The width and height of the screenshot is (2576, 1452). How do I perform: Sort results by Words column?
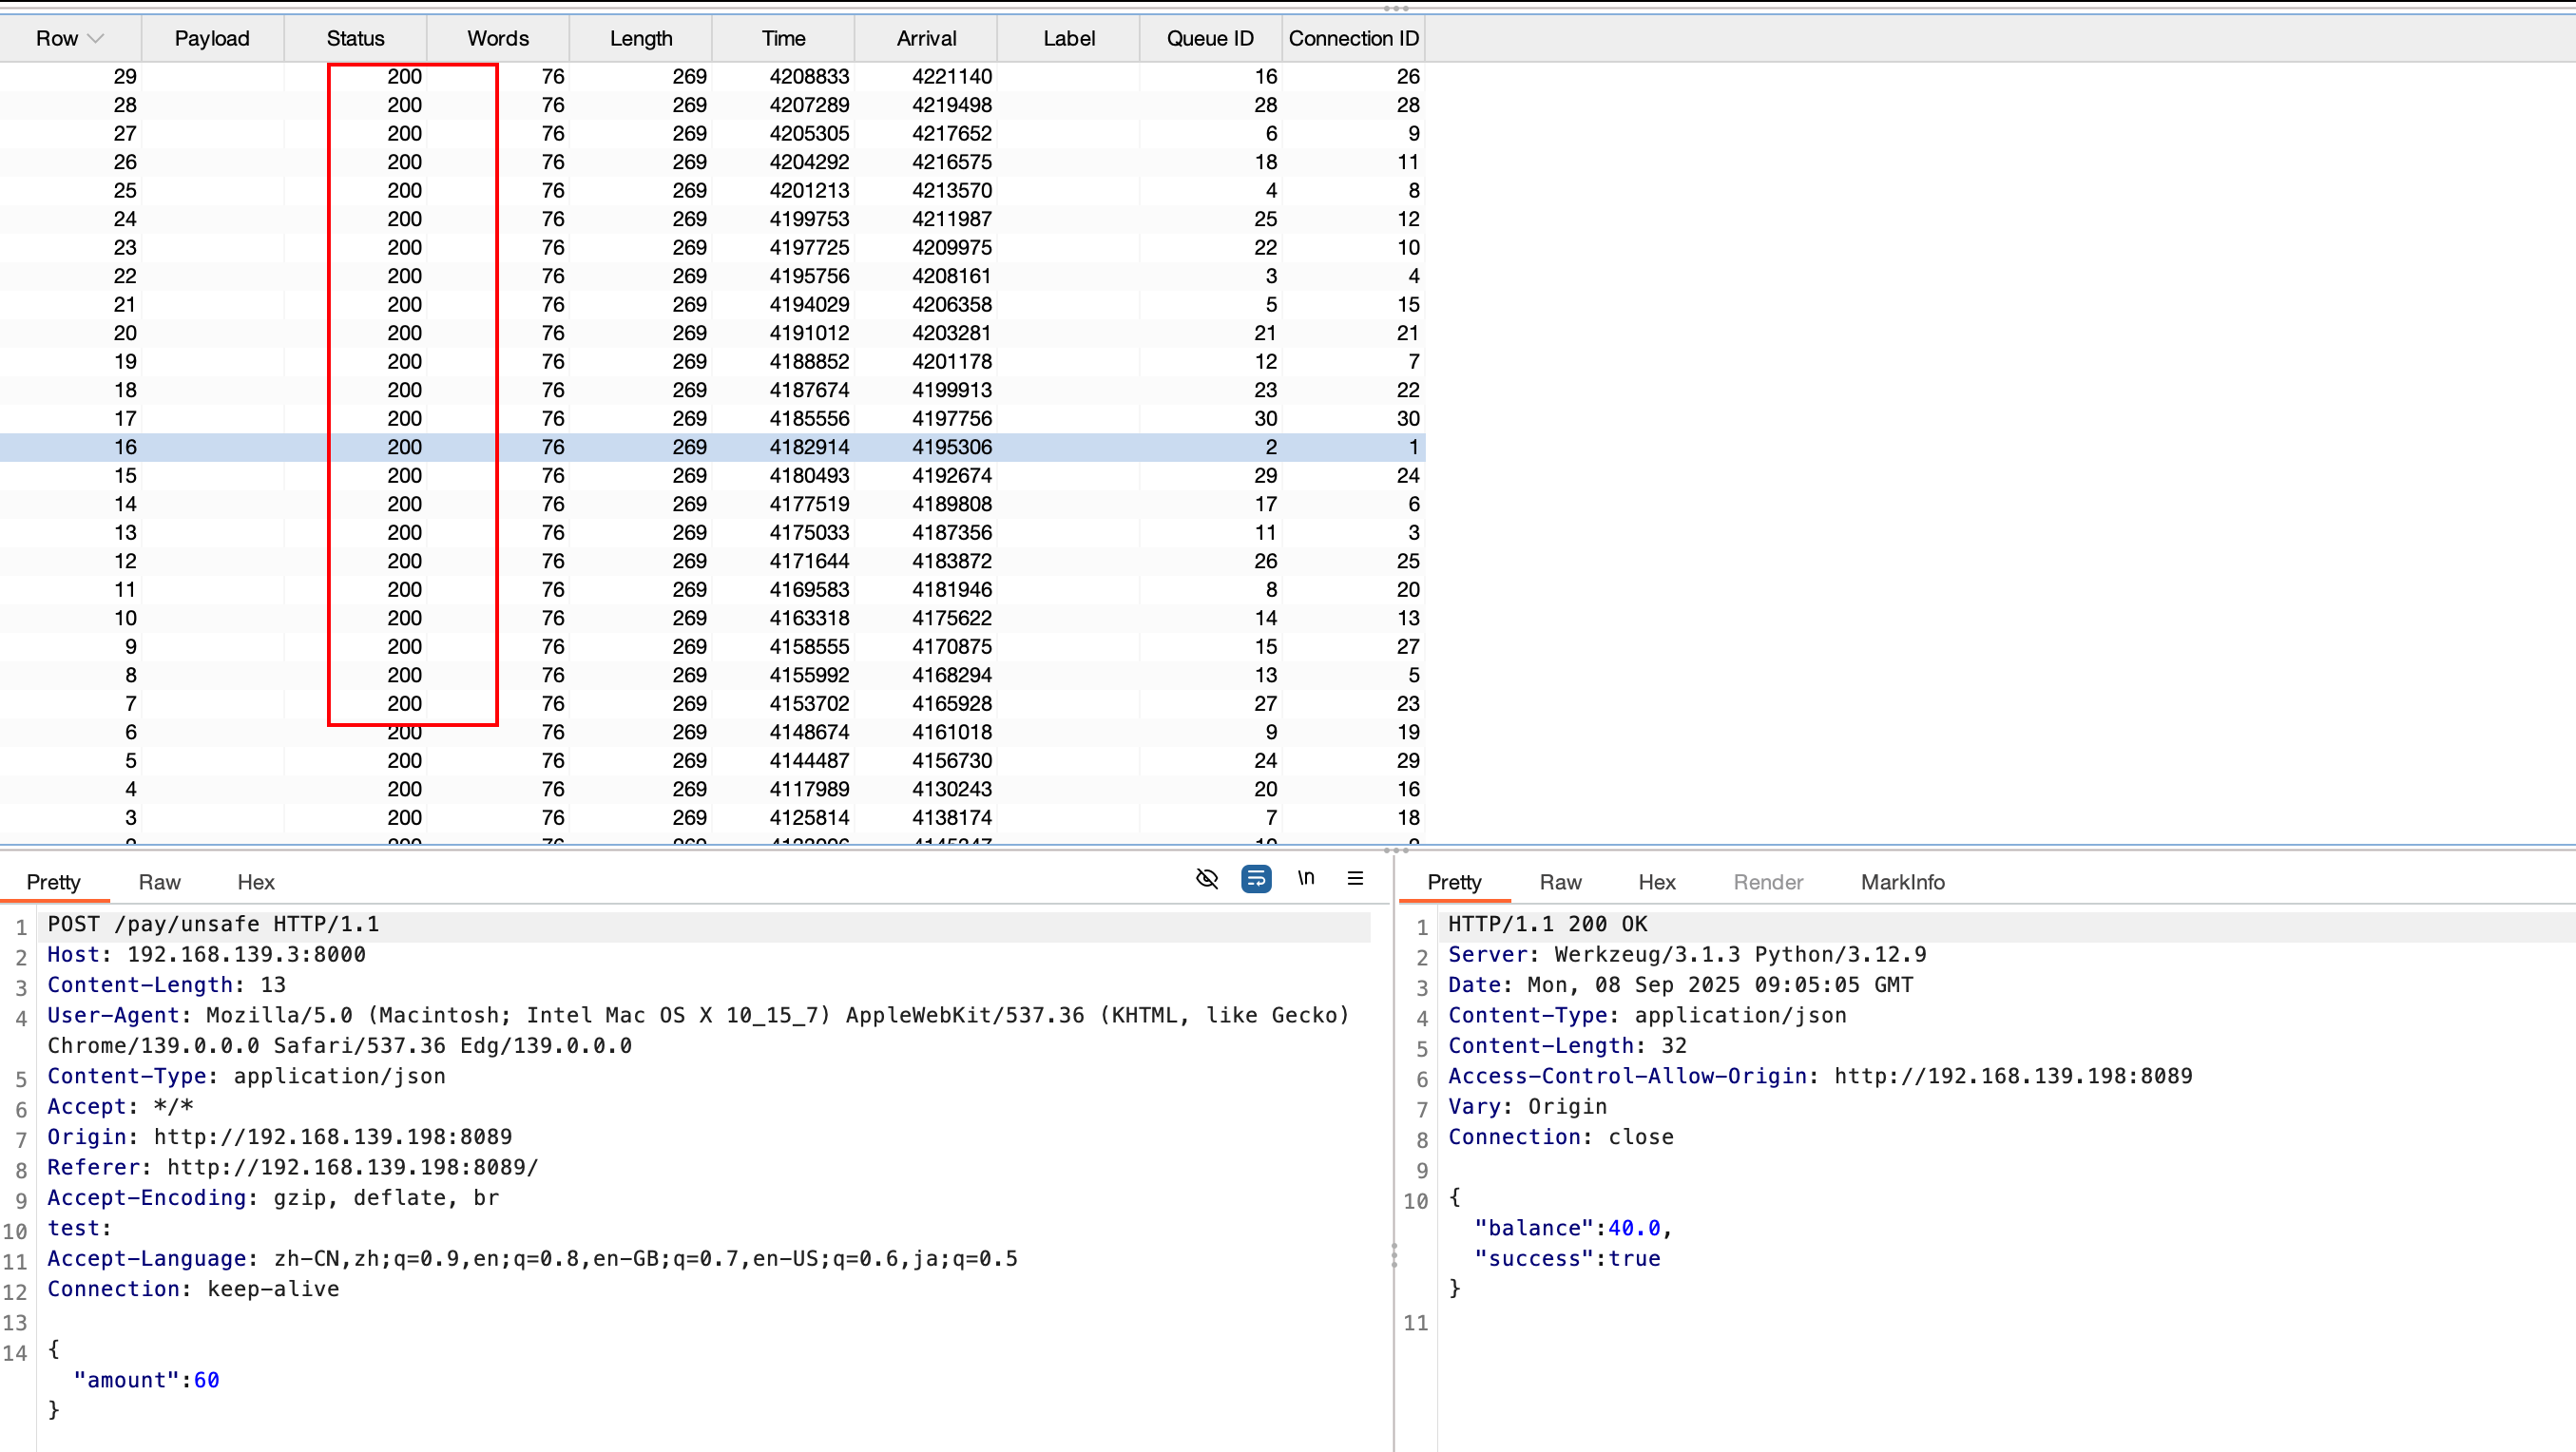point(498,39)
